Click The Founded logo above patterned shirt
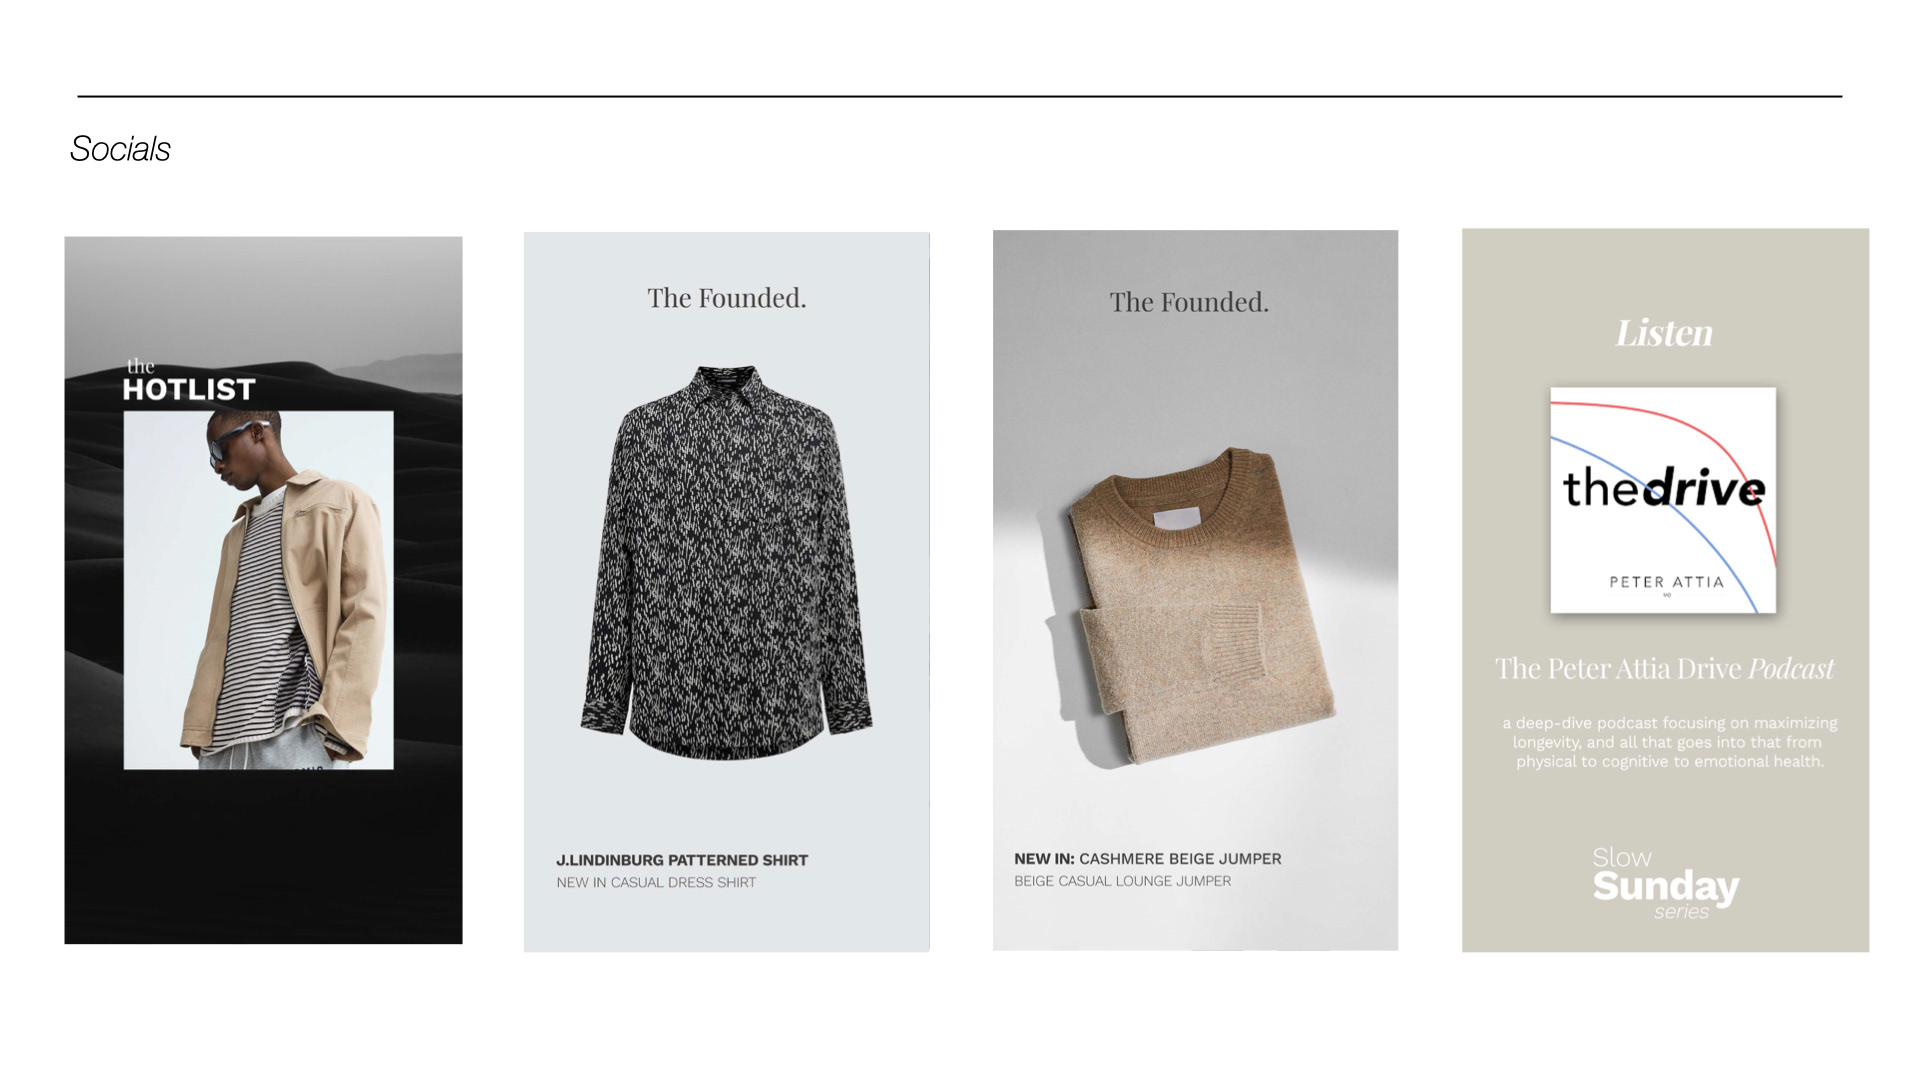1920x1080 pixels. [x=727, y=298]
